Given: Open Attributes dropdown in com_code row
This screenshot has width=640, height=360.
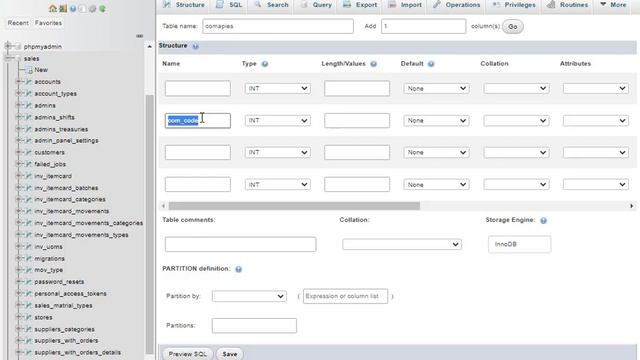Looking at the screenshot, I should tap(595, 120).
